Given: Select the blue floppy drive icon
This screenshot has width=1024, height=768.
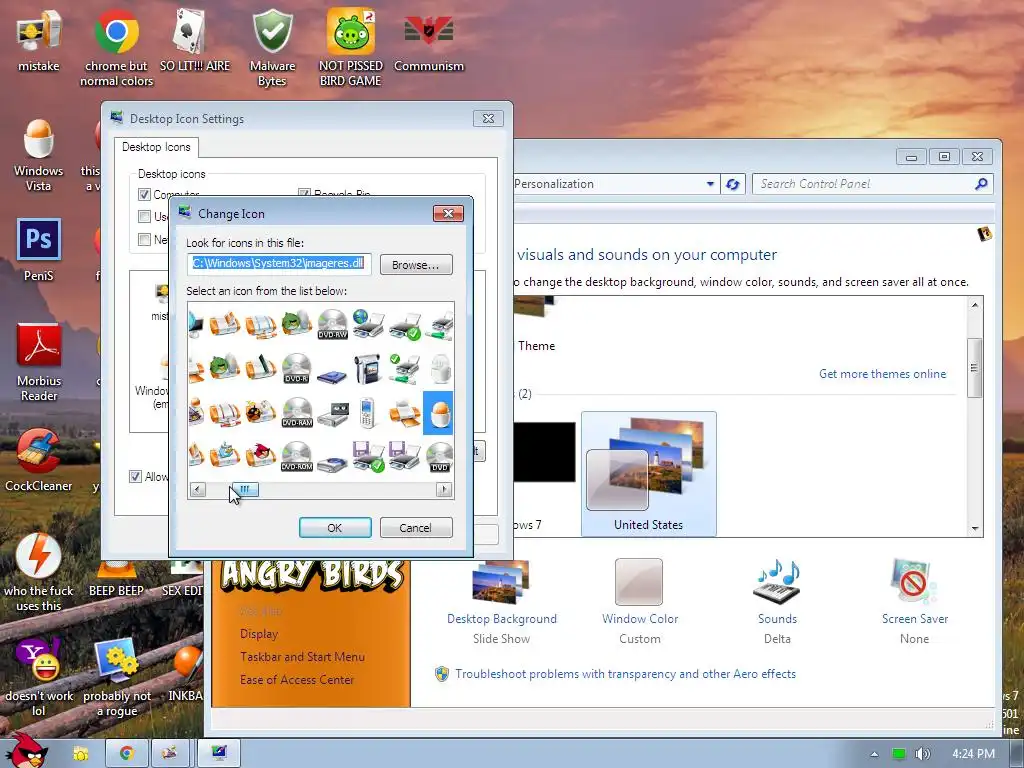Looking at the screenshot, I should pos(332,376).
